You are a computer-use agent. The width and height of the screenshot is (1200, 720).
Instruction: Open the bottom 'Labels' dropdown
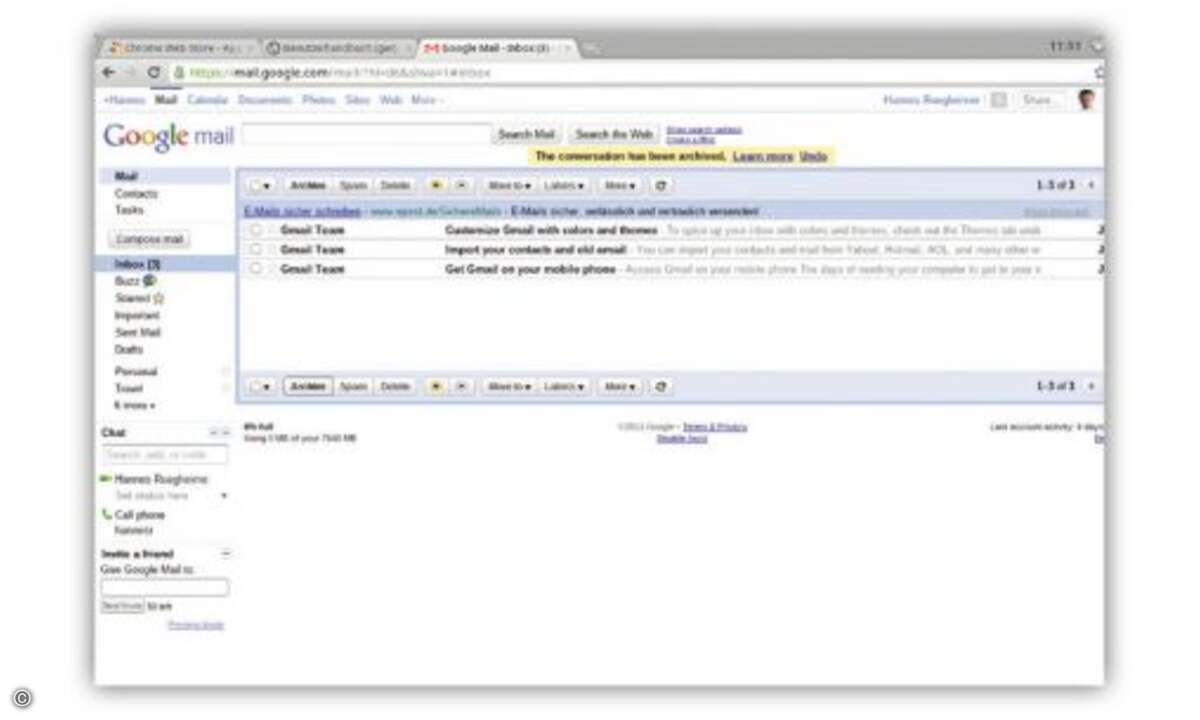point(564,386)
